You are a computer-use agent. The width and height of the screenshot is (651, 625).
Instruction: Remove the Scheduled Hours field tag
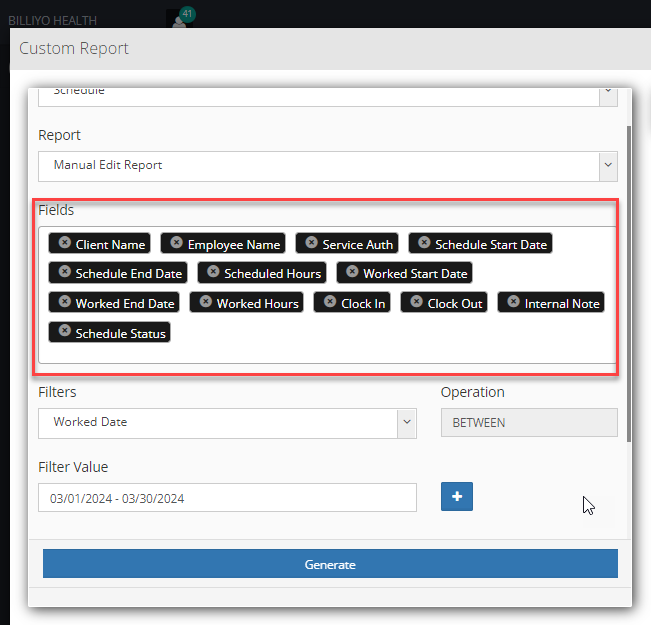213,272
